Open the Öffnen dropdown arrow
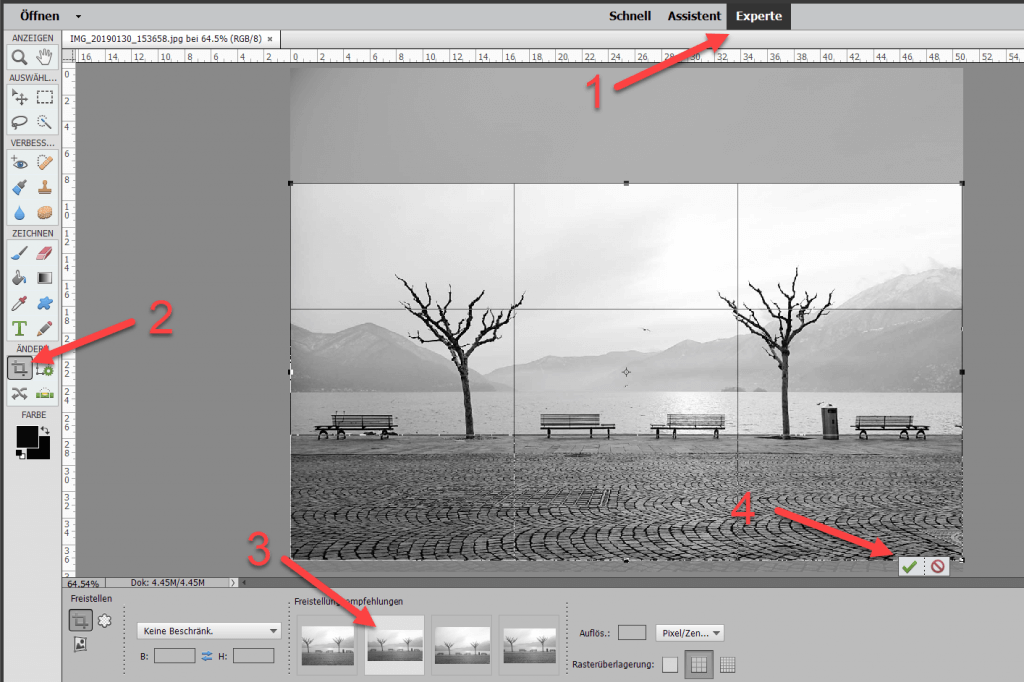Image resolution: width=1024 pixels, height=682 pixels. click(x=78, y=16)
